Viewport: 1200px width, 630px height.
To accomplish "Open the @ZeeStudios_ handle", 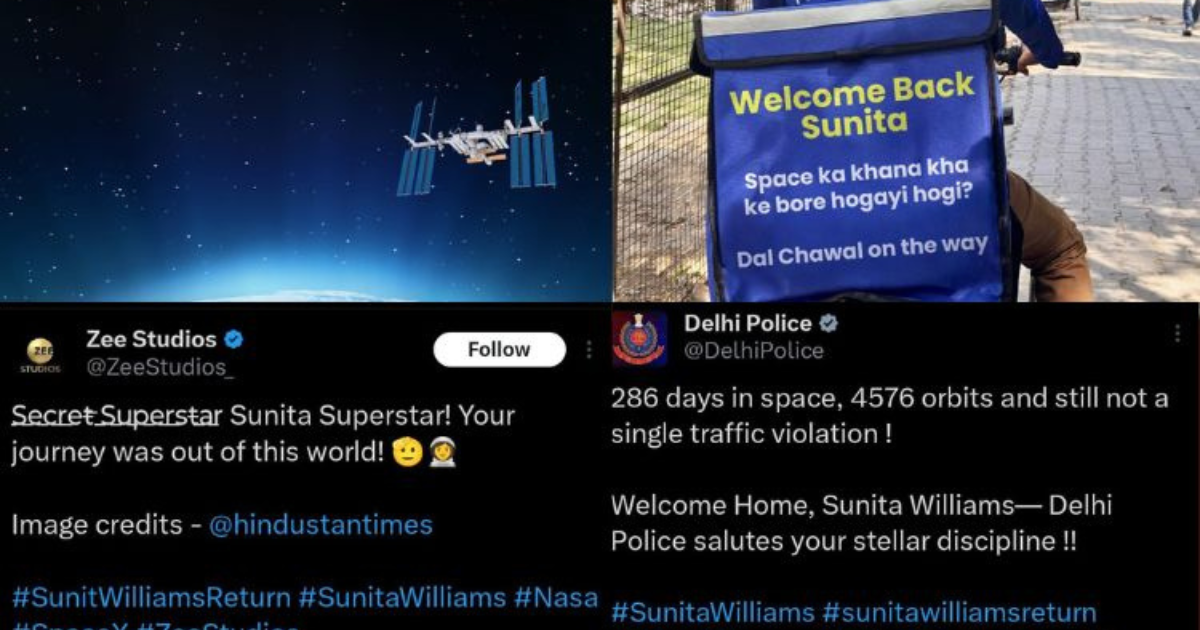I will tap(161, 367).
